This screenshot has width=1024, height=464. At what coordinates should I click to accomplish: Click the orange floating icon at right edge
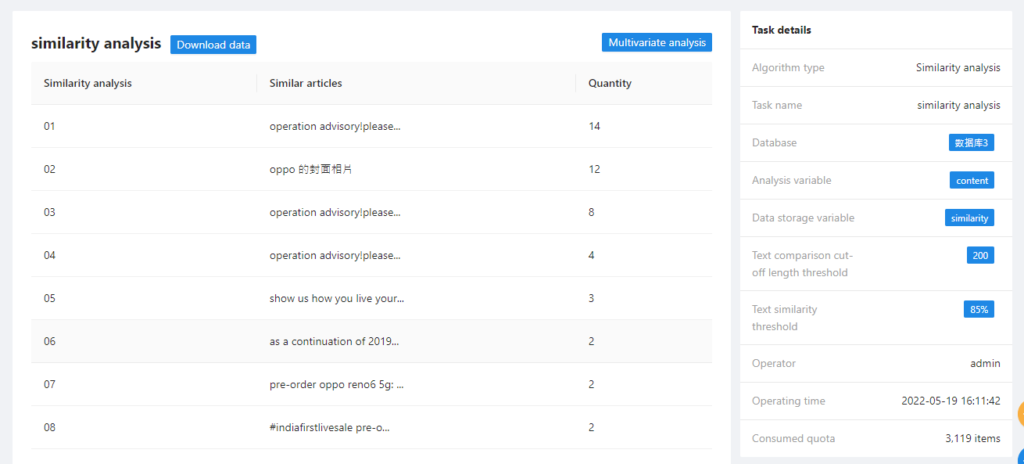[x=1019, y=414]
